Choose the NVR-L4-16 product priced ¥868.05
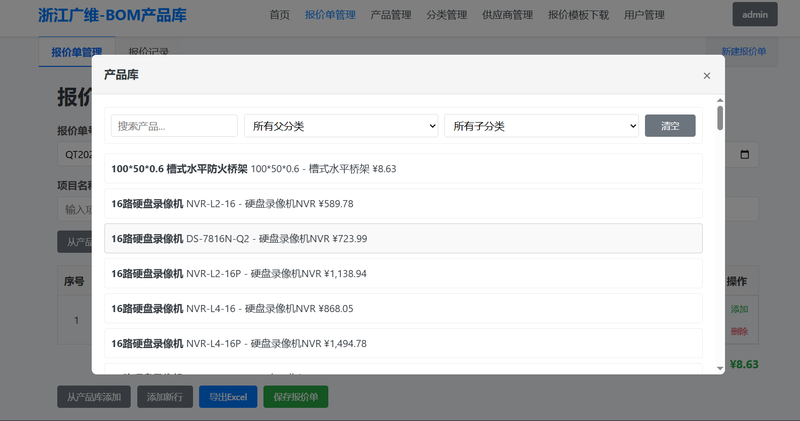Screen dimensions: 800x421 tap(403, 308)
